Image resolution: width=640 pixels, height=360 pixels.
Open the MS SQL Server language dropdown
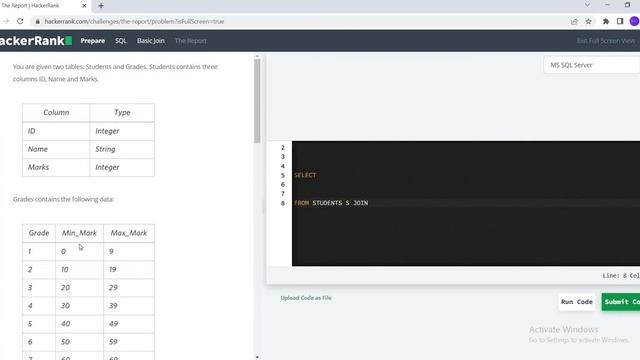coord(591,65)
